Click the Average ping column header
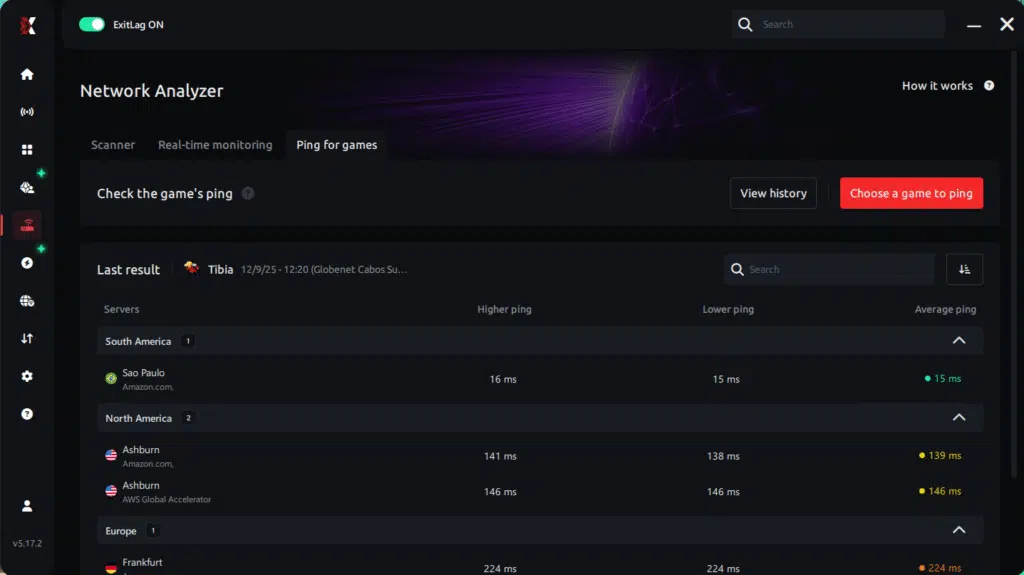 pyautogui.click(x=945, y=309)
